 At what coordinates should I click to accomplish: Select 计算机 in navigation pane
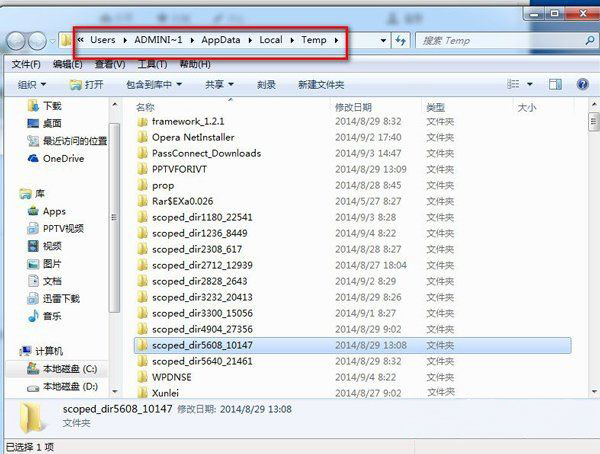[x=41, y=351]
